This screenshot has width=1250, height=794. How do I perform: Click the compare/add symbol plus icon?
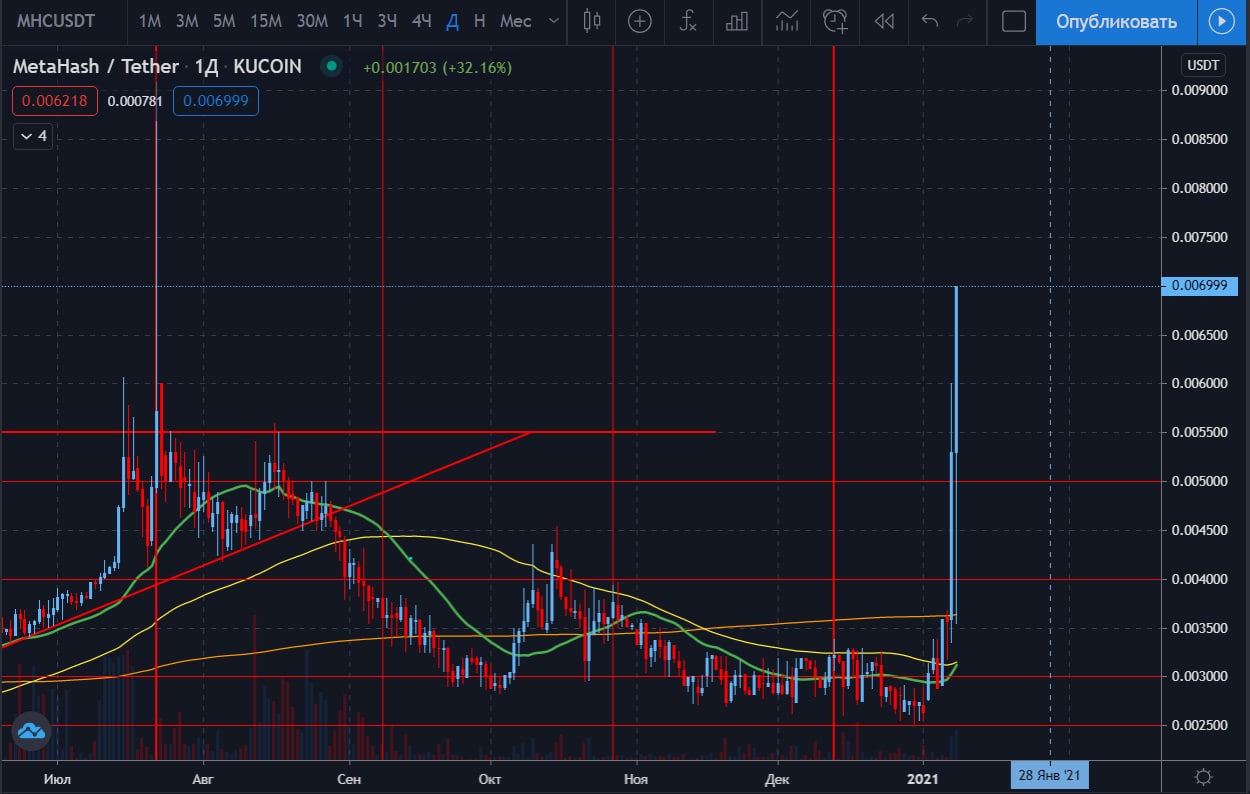pyautogui.click(x=640, y=21)
